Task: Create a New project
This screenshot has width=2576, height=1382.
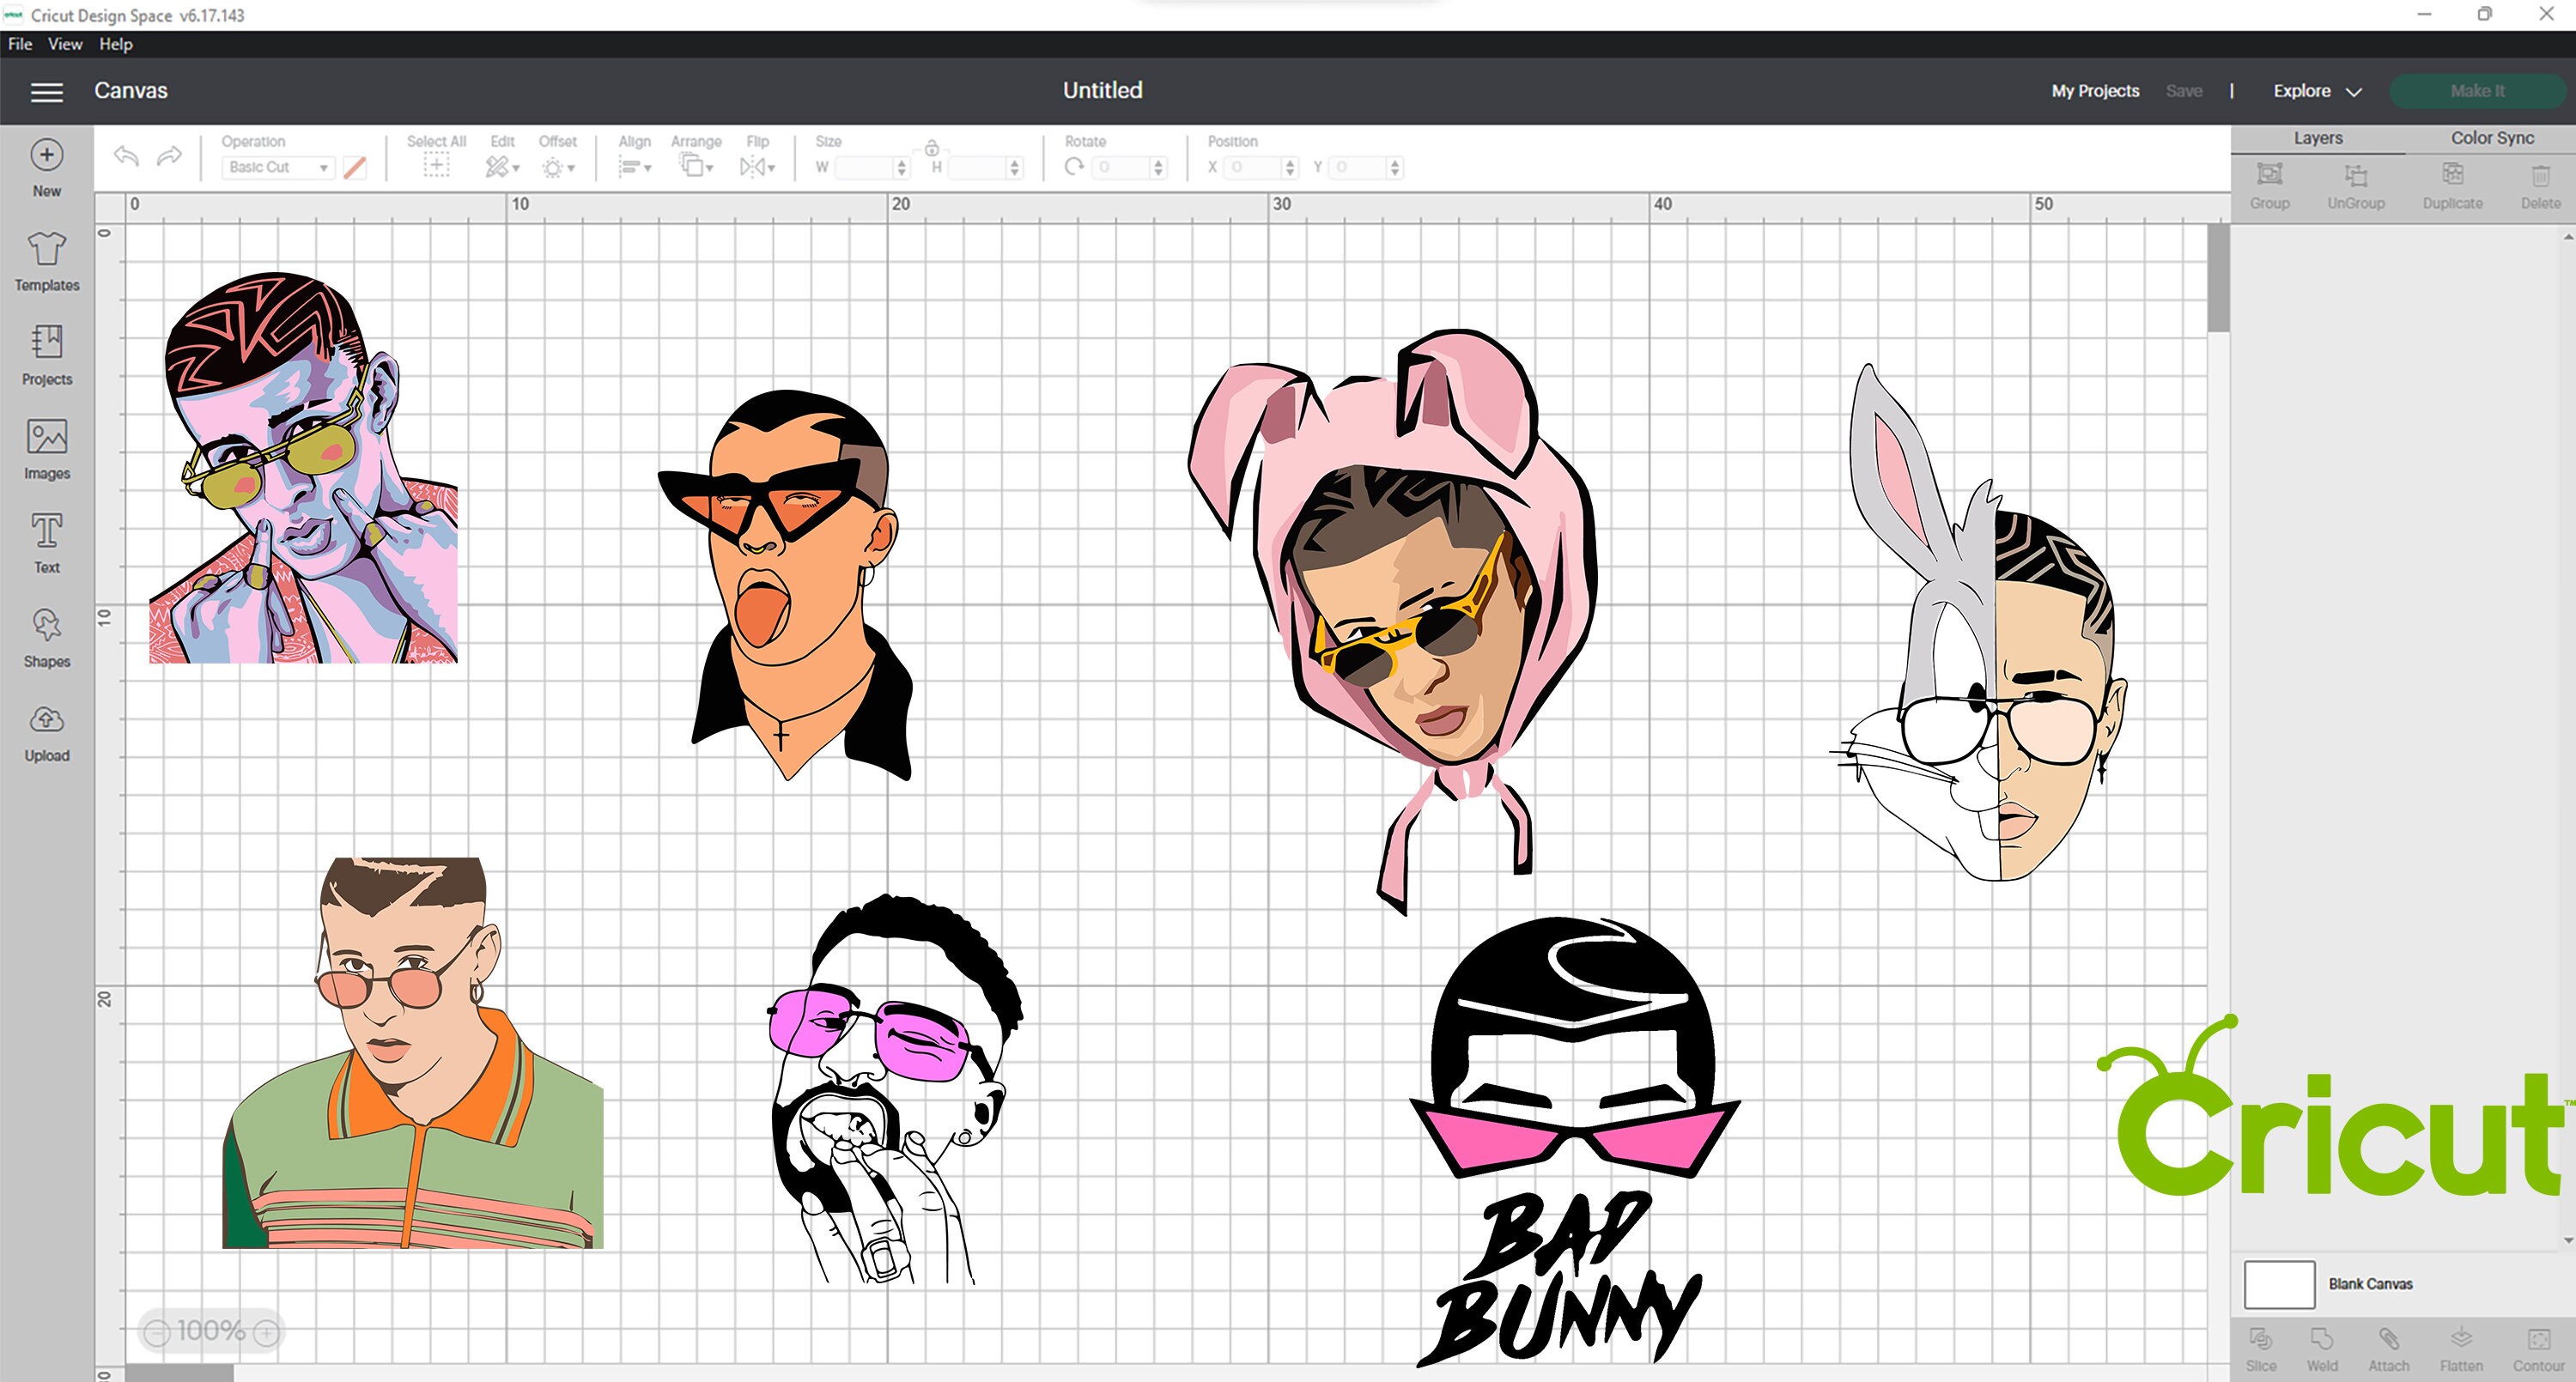Action: click(46, 168)
